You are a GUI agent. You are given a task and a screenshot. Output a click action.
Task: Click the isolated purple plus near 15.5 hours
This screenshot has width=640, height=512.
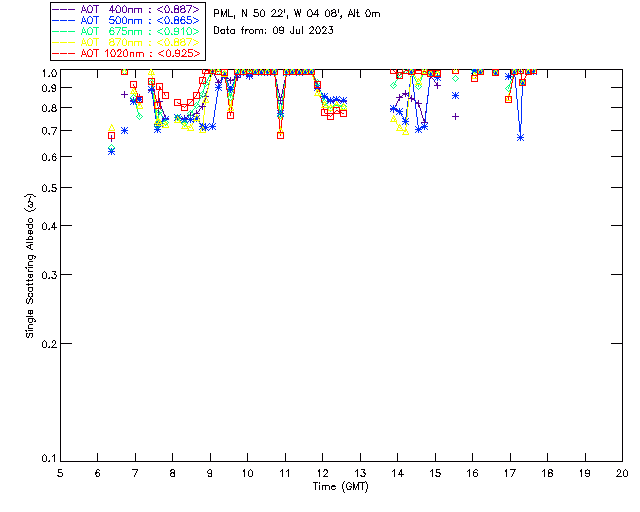coord(456,117)
